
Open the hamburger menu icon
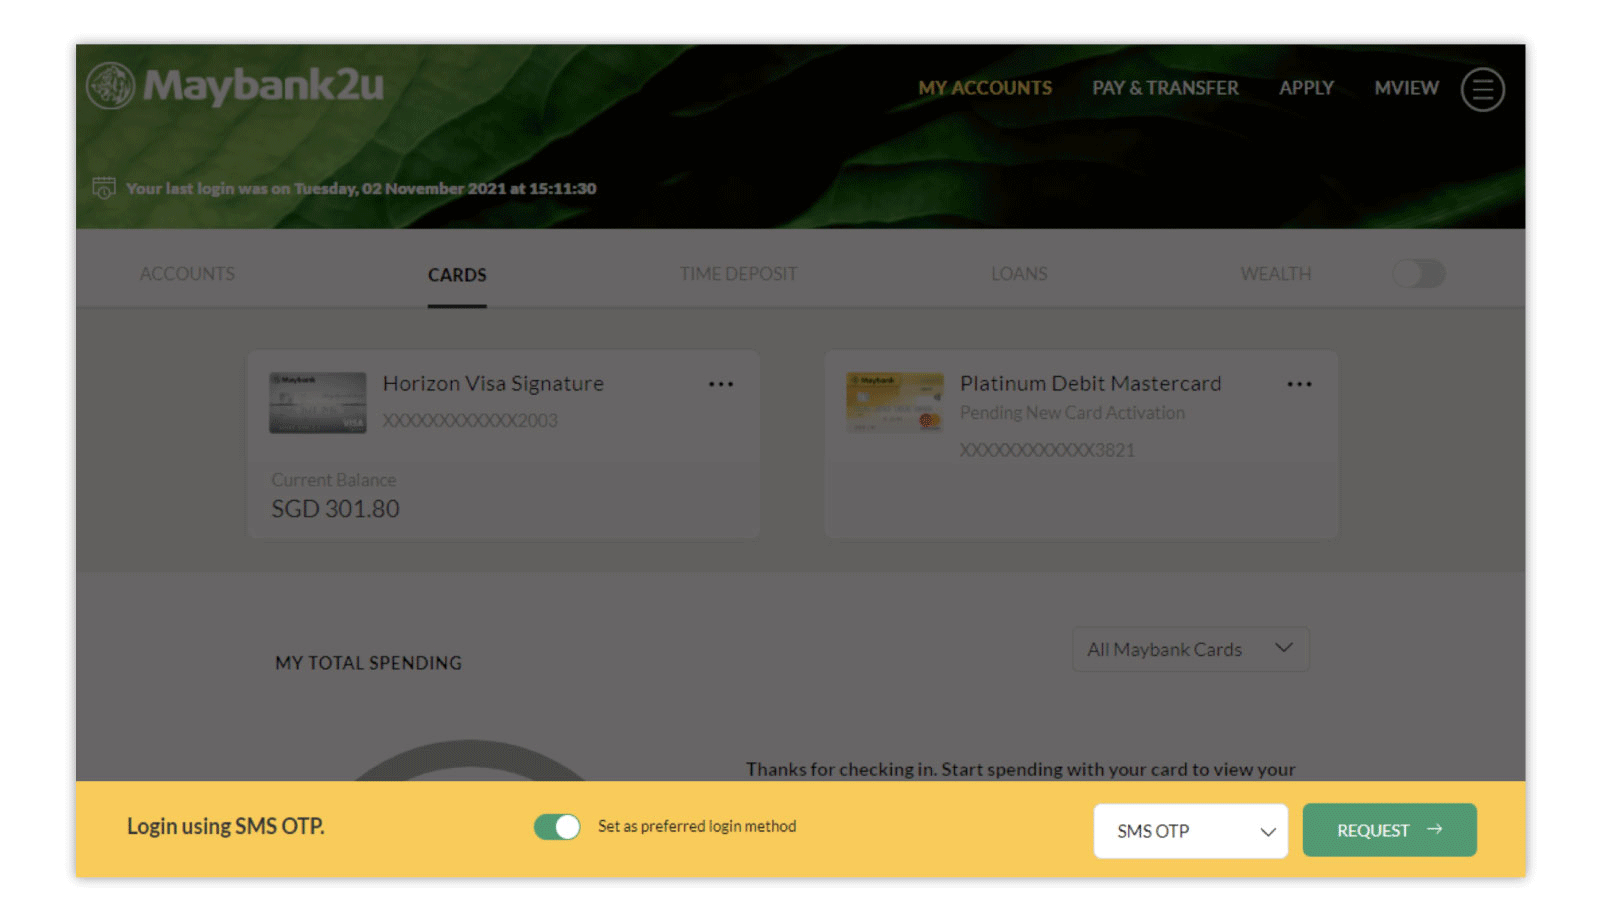point(1482,89)
